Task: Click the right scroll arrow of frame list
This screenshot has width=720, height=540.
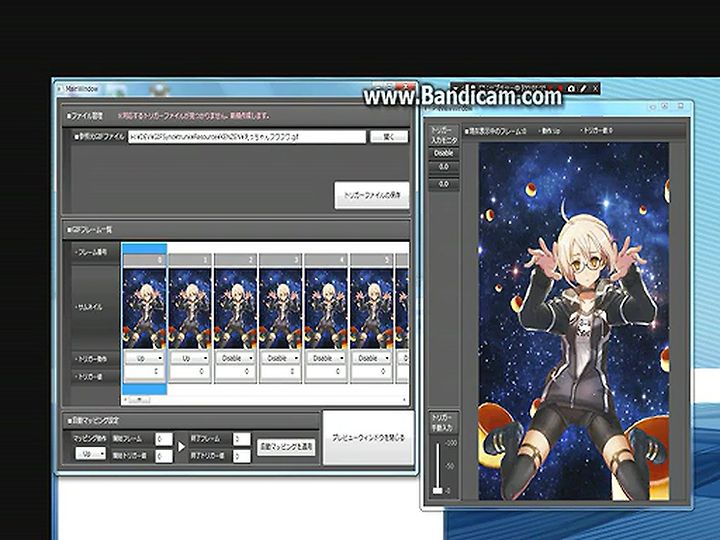Action: pyautogui.click(x=405, y=400)
